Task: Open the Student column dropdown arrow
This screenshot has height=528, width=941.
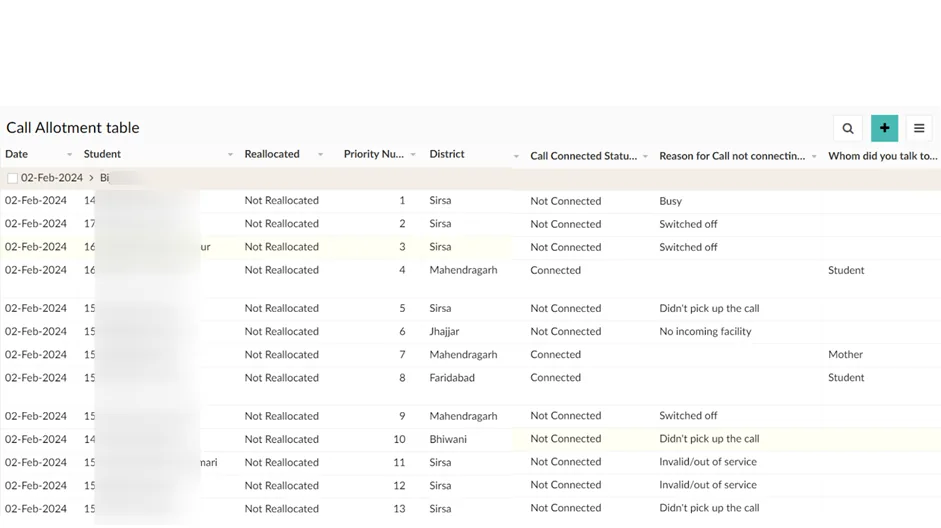Action: (230, 155)
